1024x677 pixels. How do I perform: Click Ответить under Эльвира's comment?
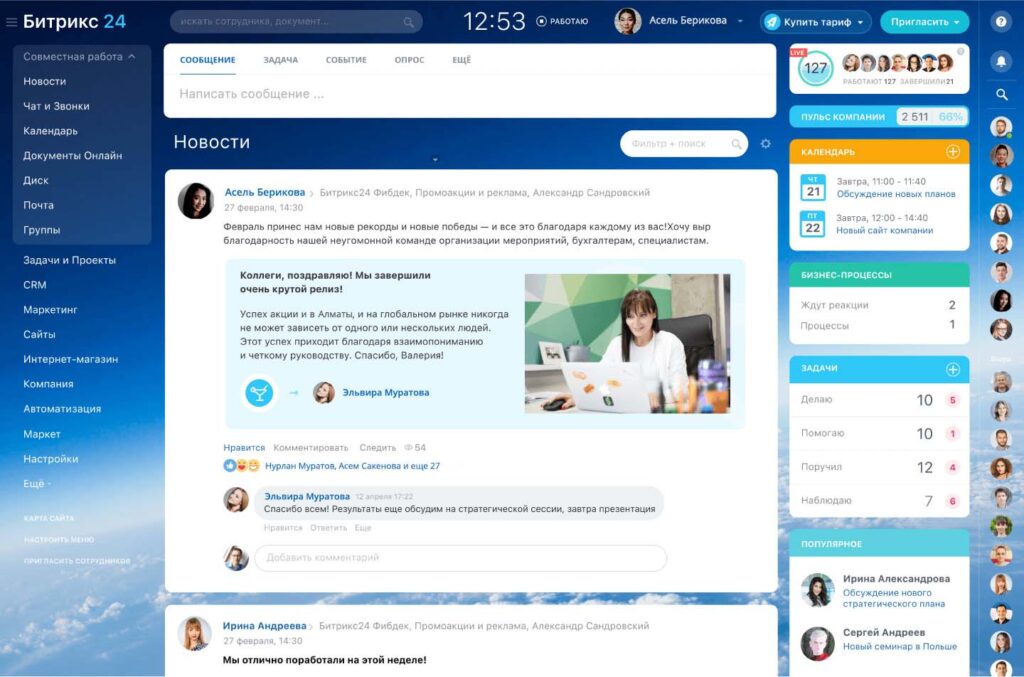point(328,528)
